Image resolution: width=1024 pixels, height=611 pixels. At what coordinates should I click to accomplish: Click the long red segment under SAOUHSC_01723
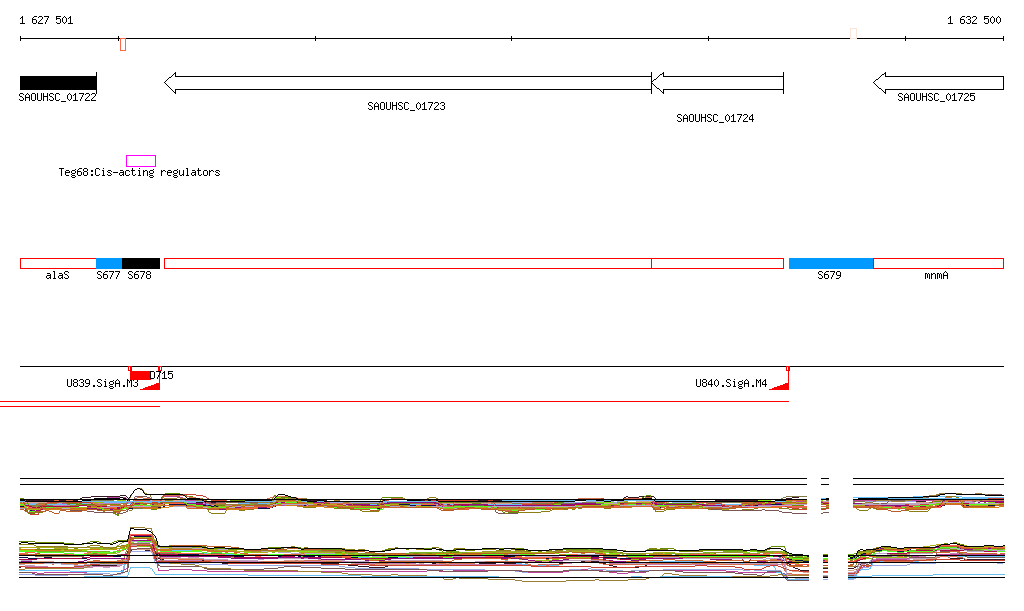coord(408,264)
